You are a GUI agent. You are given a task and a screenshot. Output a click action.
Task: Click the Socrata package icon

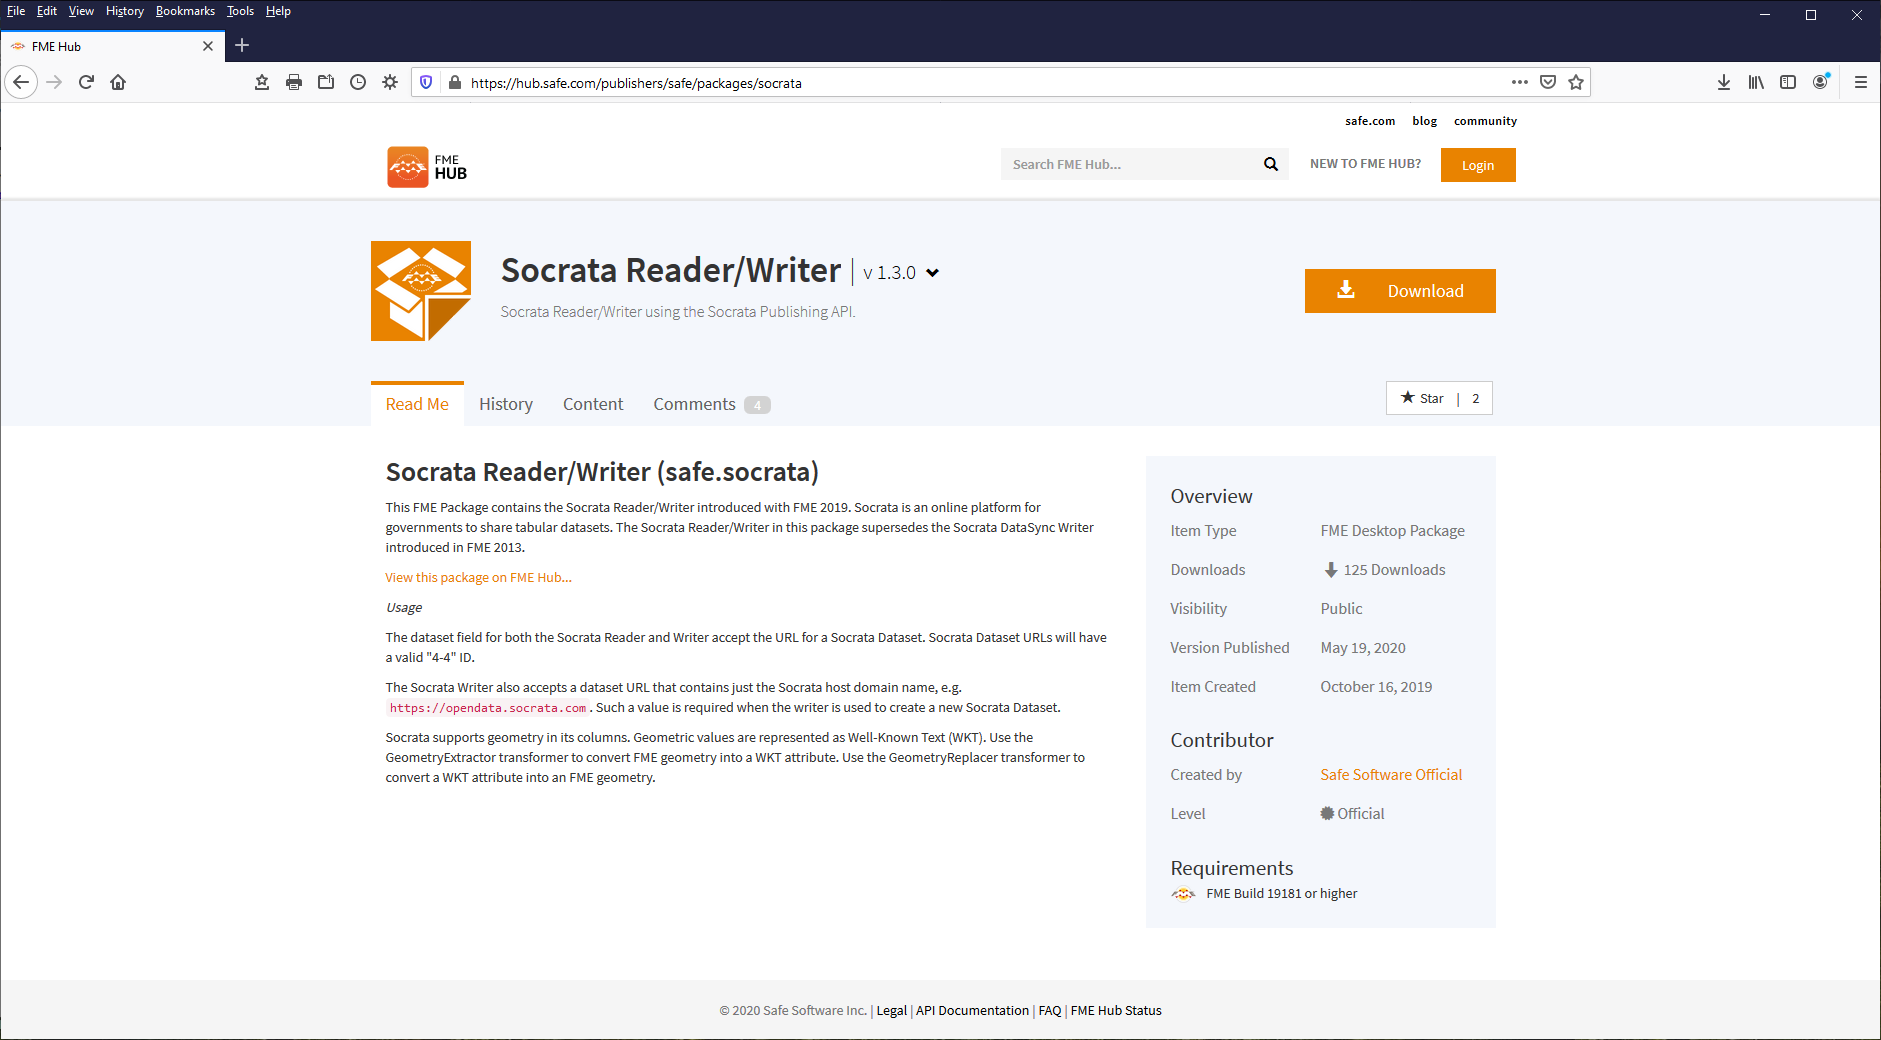[x=421, y=291]
